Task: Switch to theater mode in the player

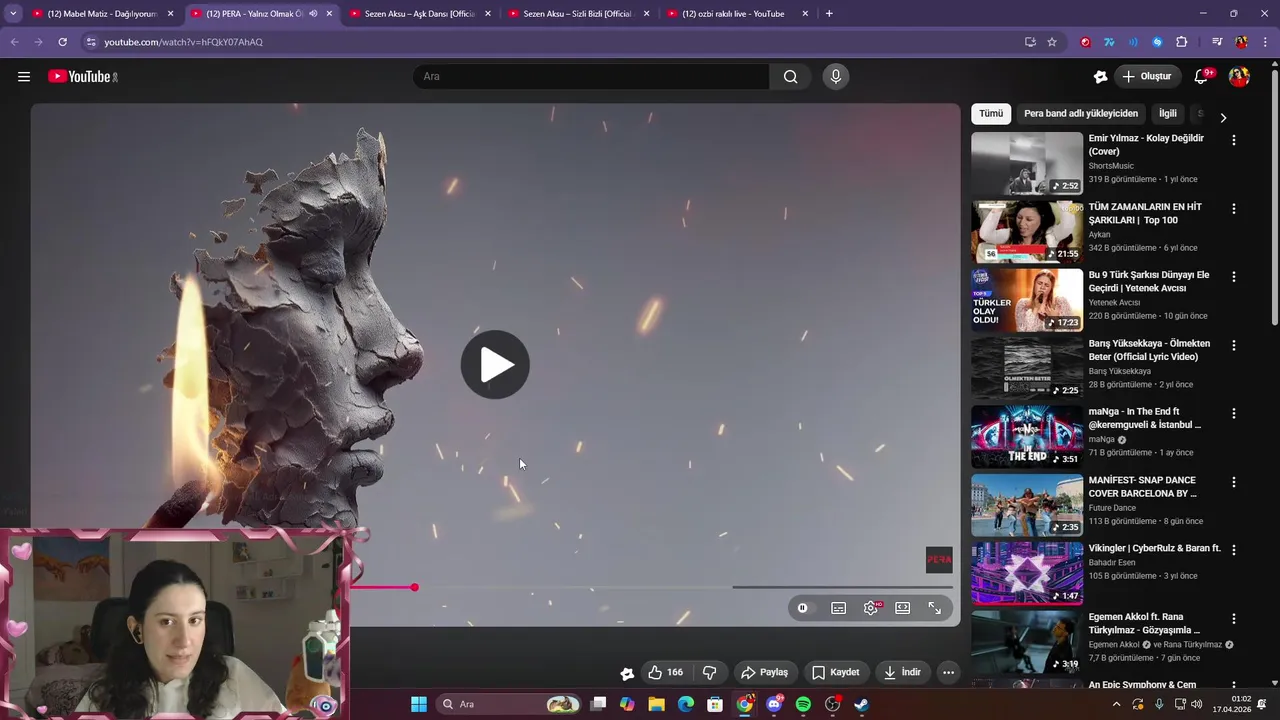Action: pos(903,608)
